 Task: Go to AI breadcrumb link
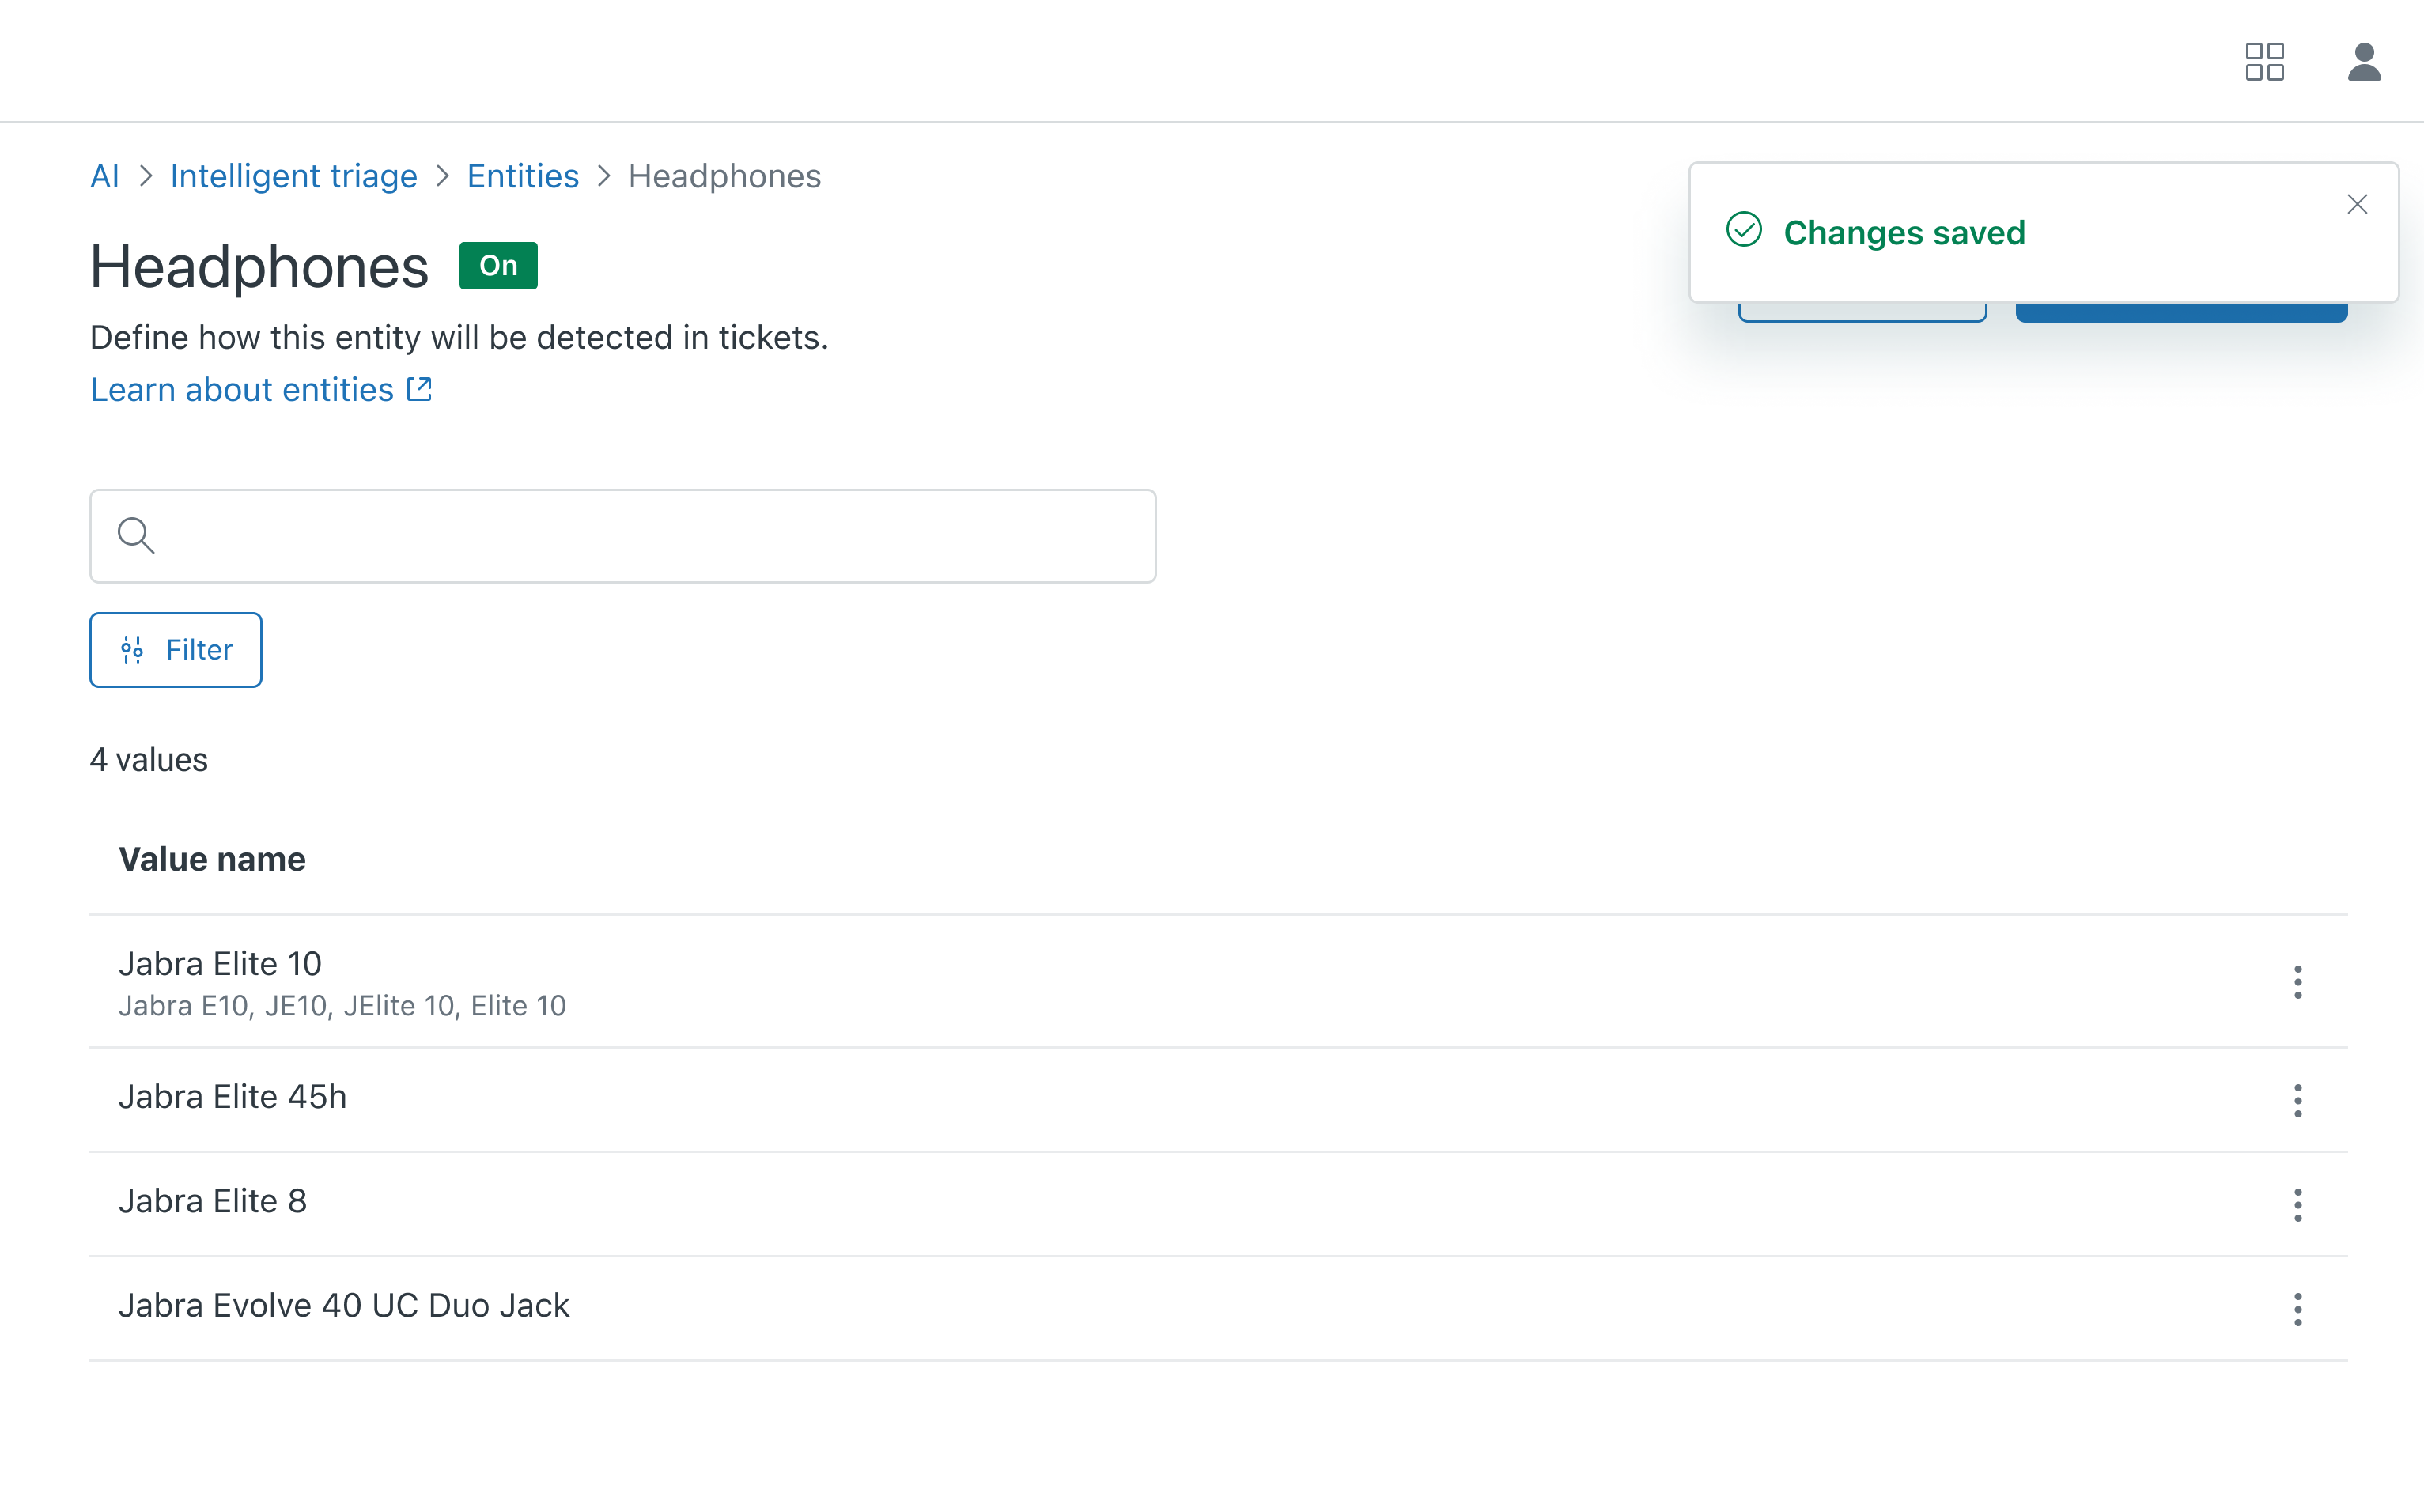pos(105,176)
